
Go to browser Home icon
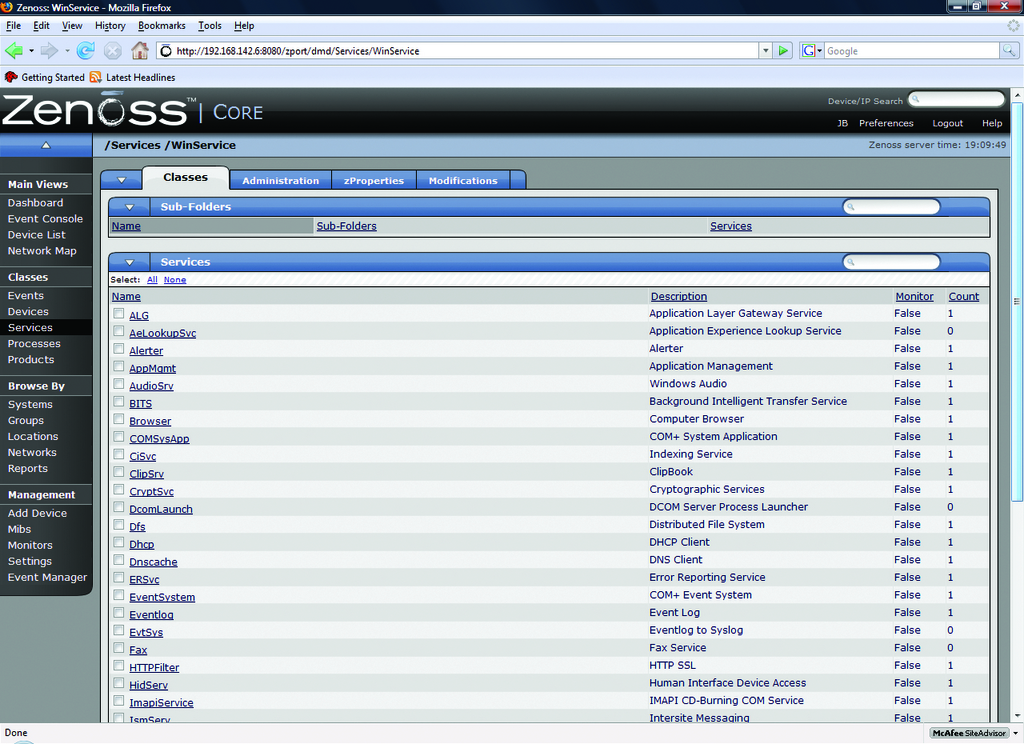tap(140, 50)
